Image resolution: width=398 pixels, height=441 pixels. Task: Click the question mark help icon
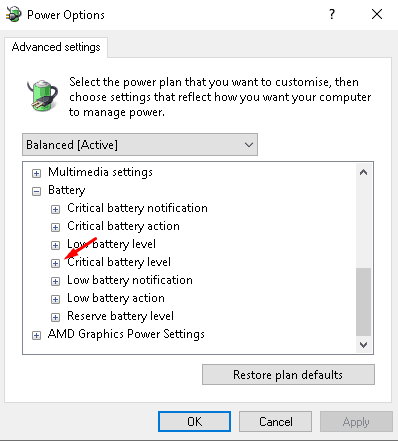[332, 14]
